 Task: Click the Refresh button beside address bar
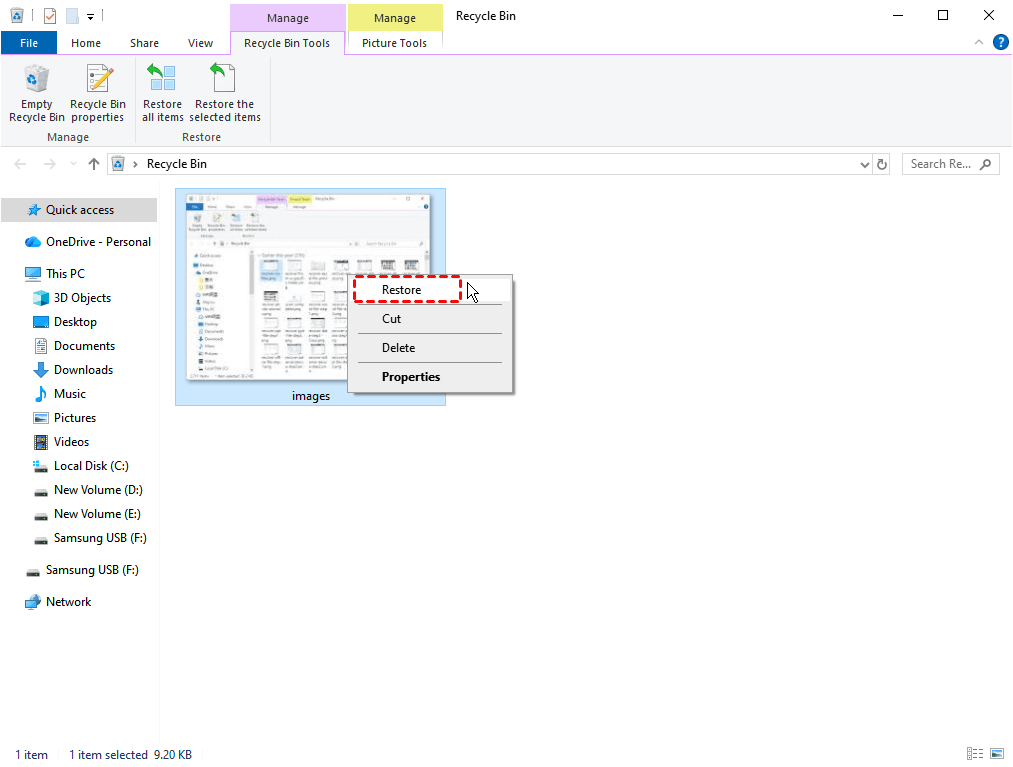point(882,164)
